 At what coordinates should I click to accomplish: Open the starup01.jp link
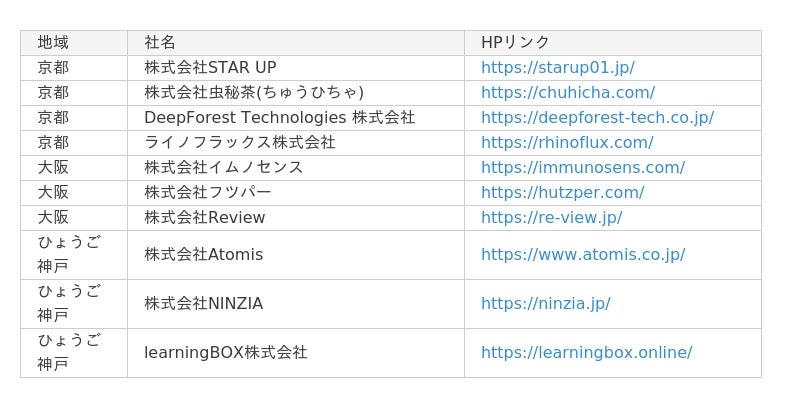(558, 68)
